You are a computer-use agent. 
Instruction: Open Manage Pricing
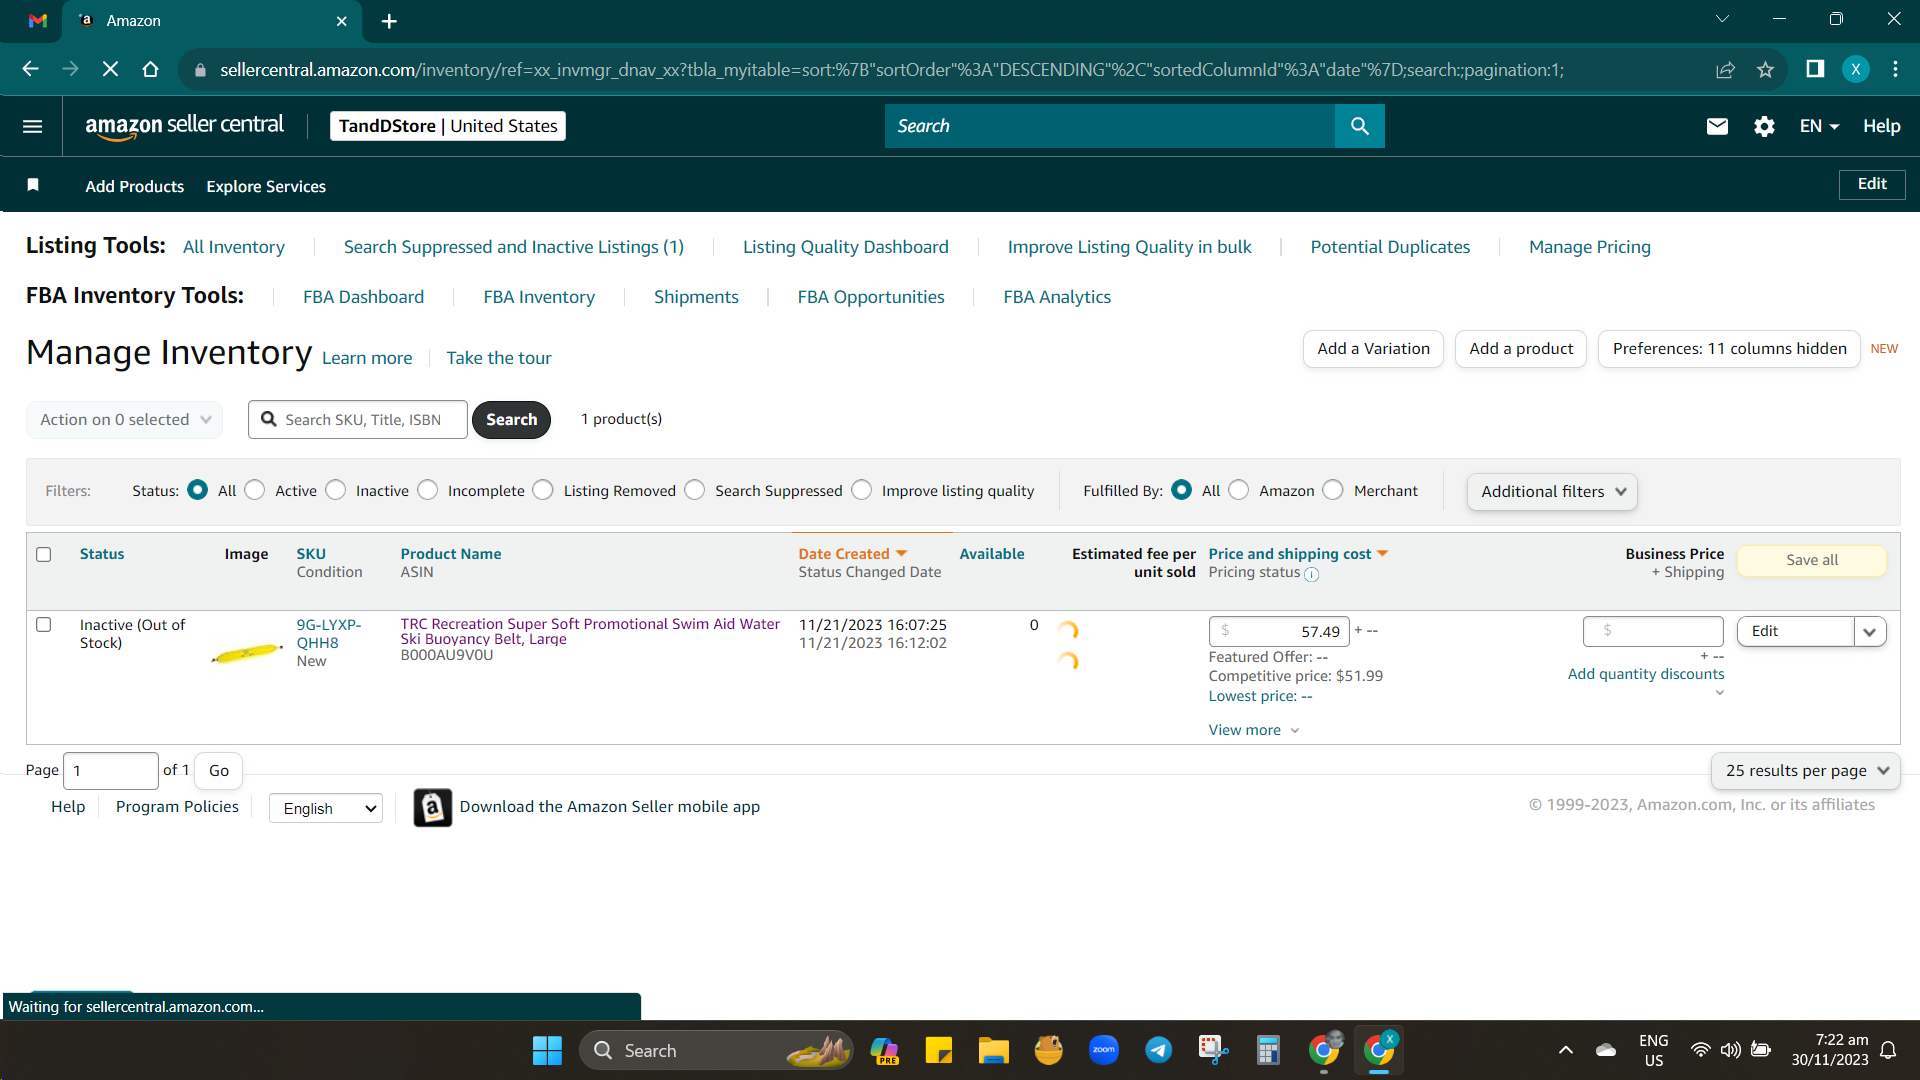(1590, 247)
